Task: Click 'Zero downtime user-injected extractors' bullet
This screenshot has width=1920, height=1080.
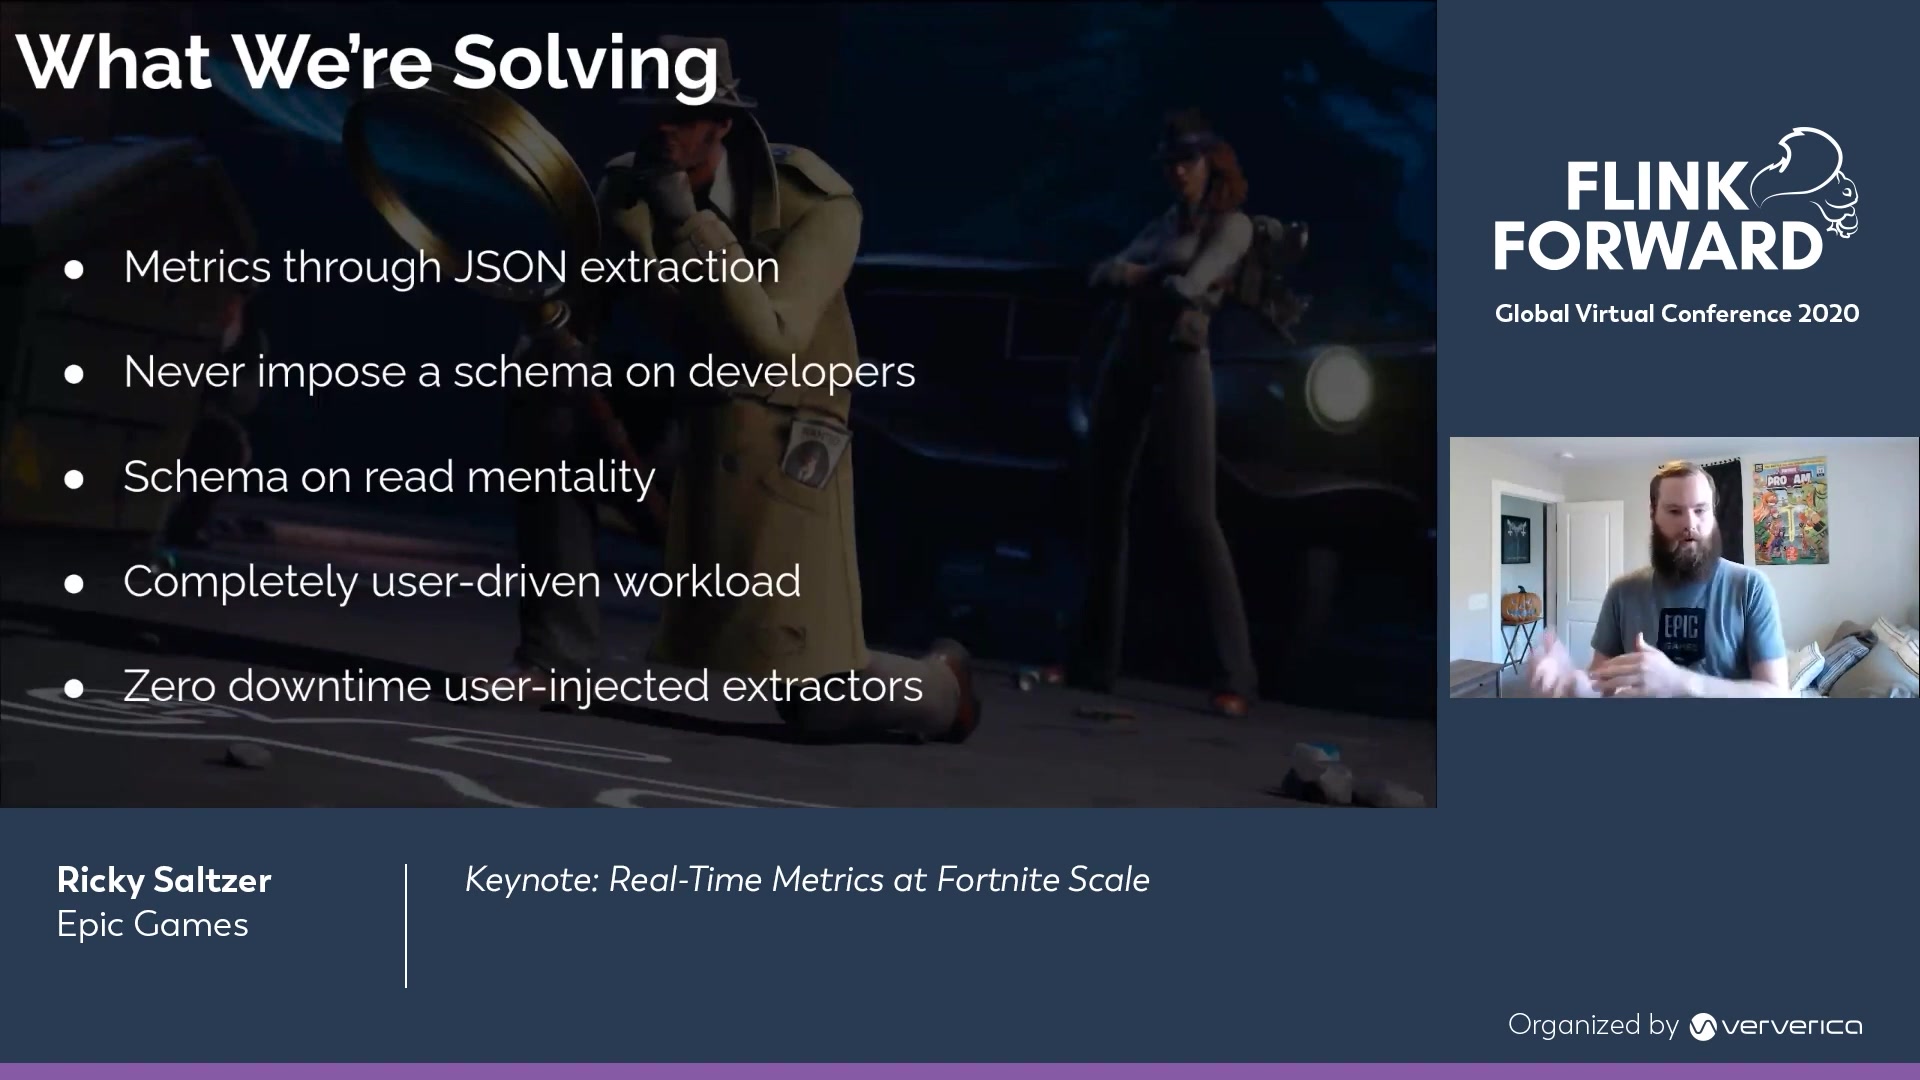Action: (x=523, y=687)
